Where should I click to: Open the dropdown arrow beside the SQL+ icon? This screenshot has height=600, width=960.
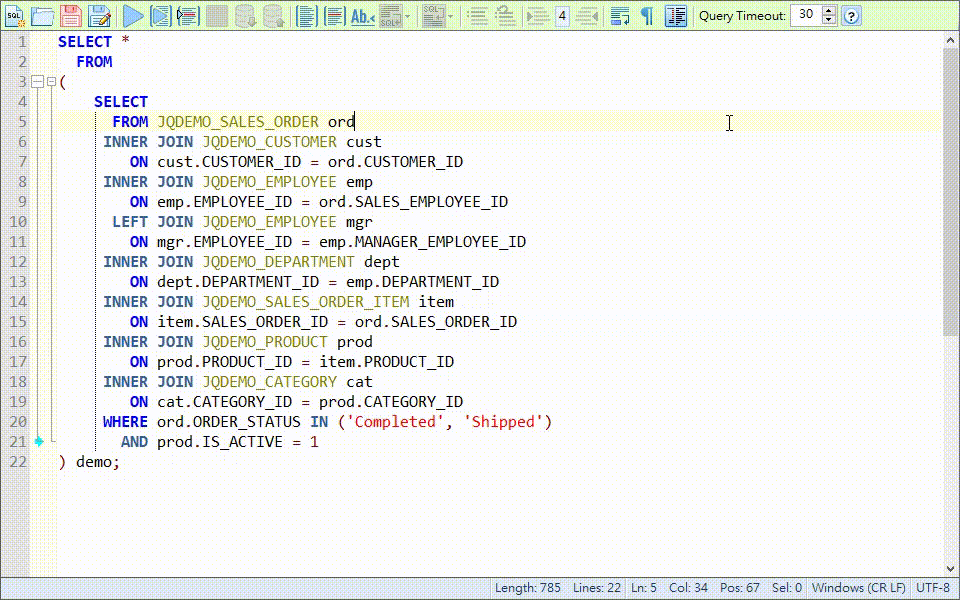tap(408, 16)
